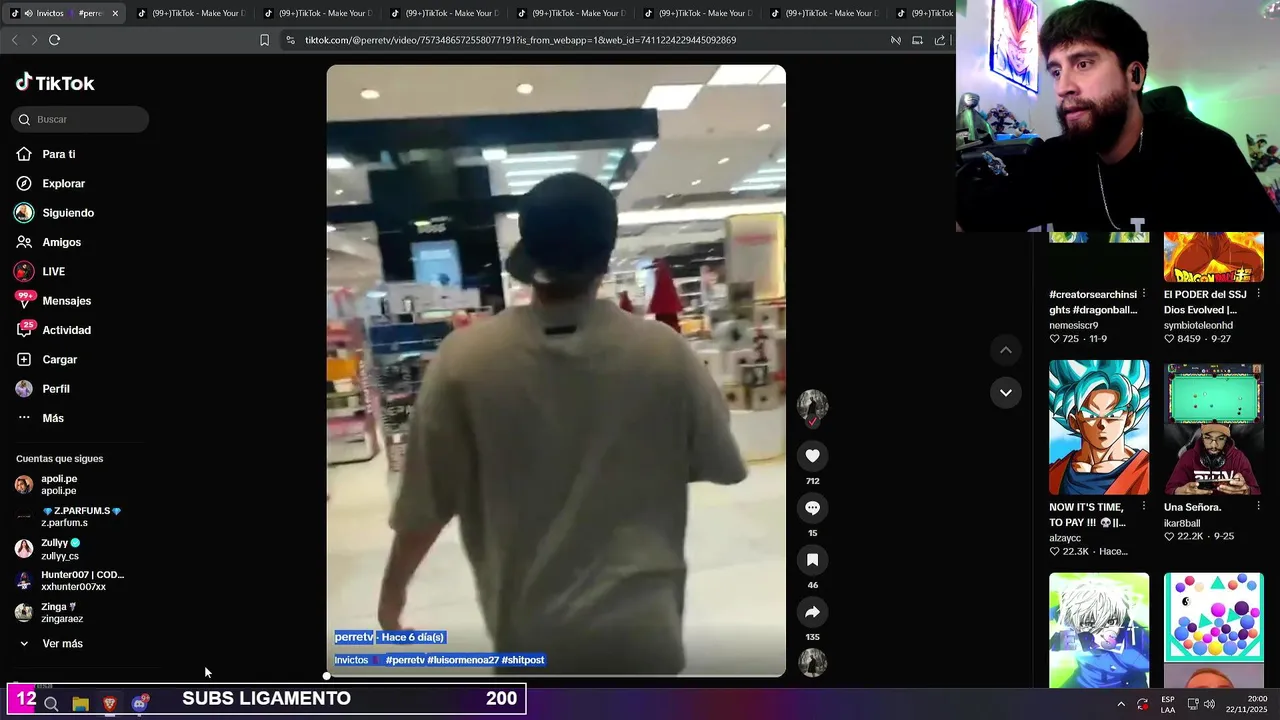Viewport: 1280px width, 720px height.
Task: Like the video with heart icon
Action: pyautogui.click(x=812, y=456)
